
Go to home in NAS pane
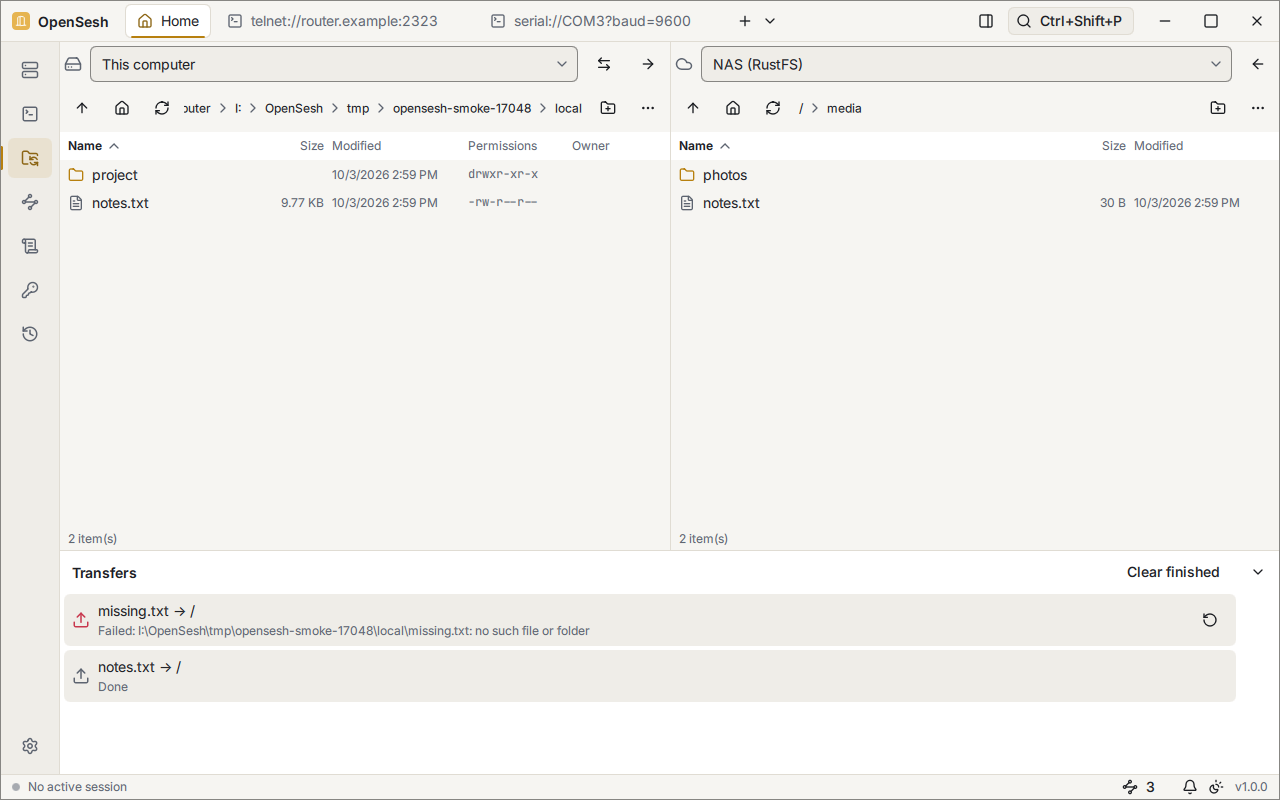coord(733,108)
